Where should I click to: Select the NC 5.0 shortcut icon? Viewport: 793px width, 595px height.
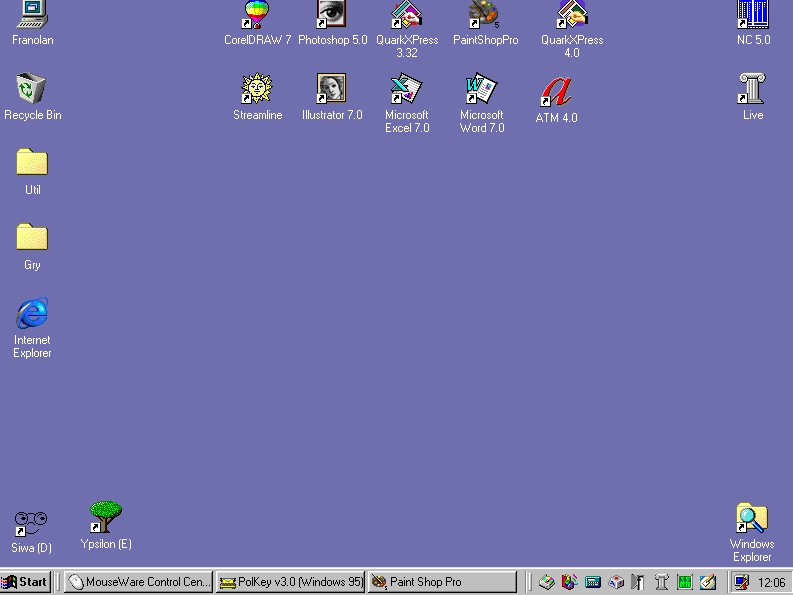752,14
